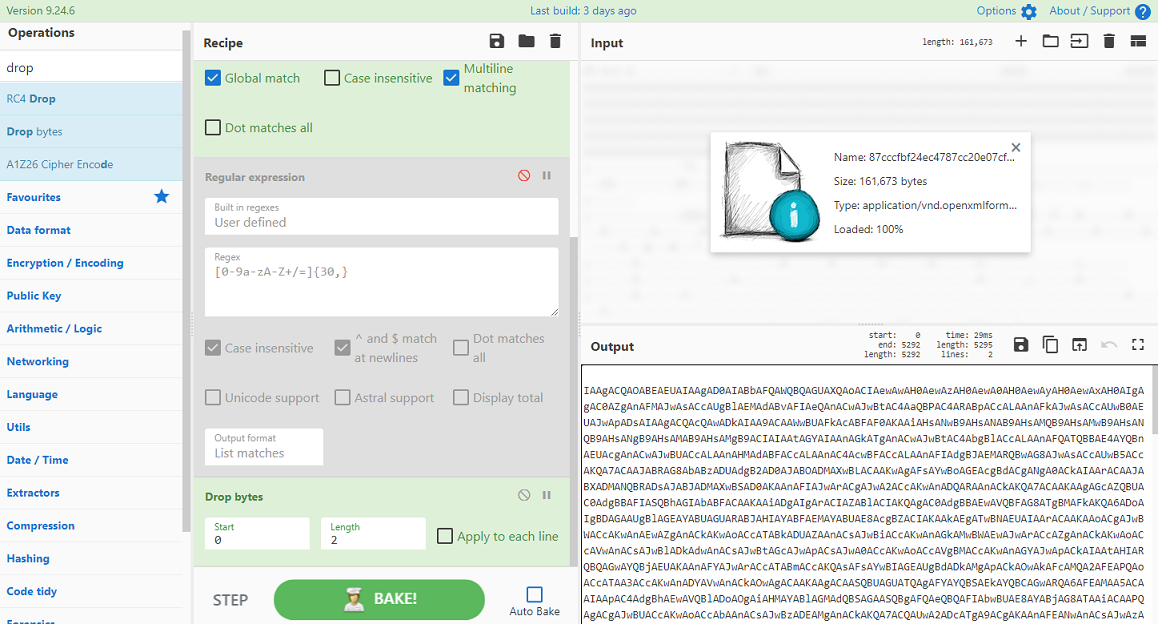Click the BAKE! button
This screenshot has height=624, width=1158.
point(379,599)
